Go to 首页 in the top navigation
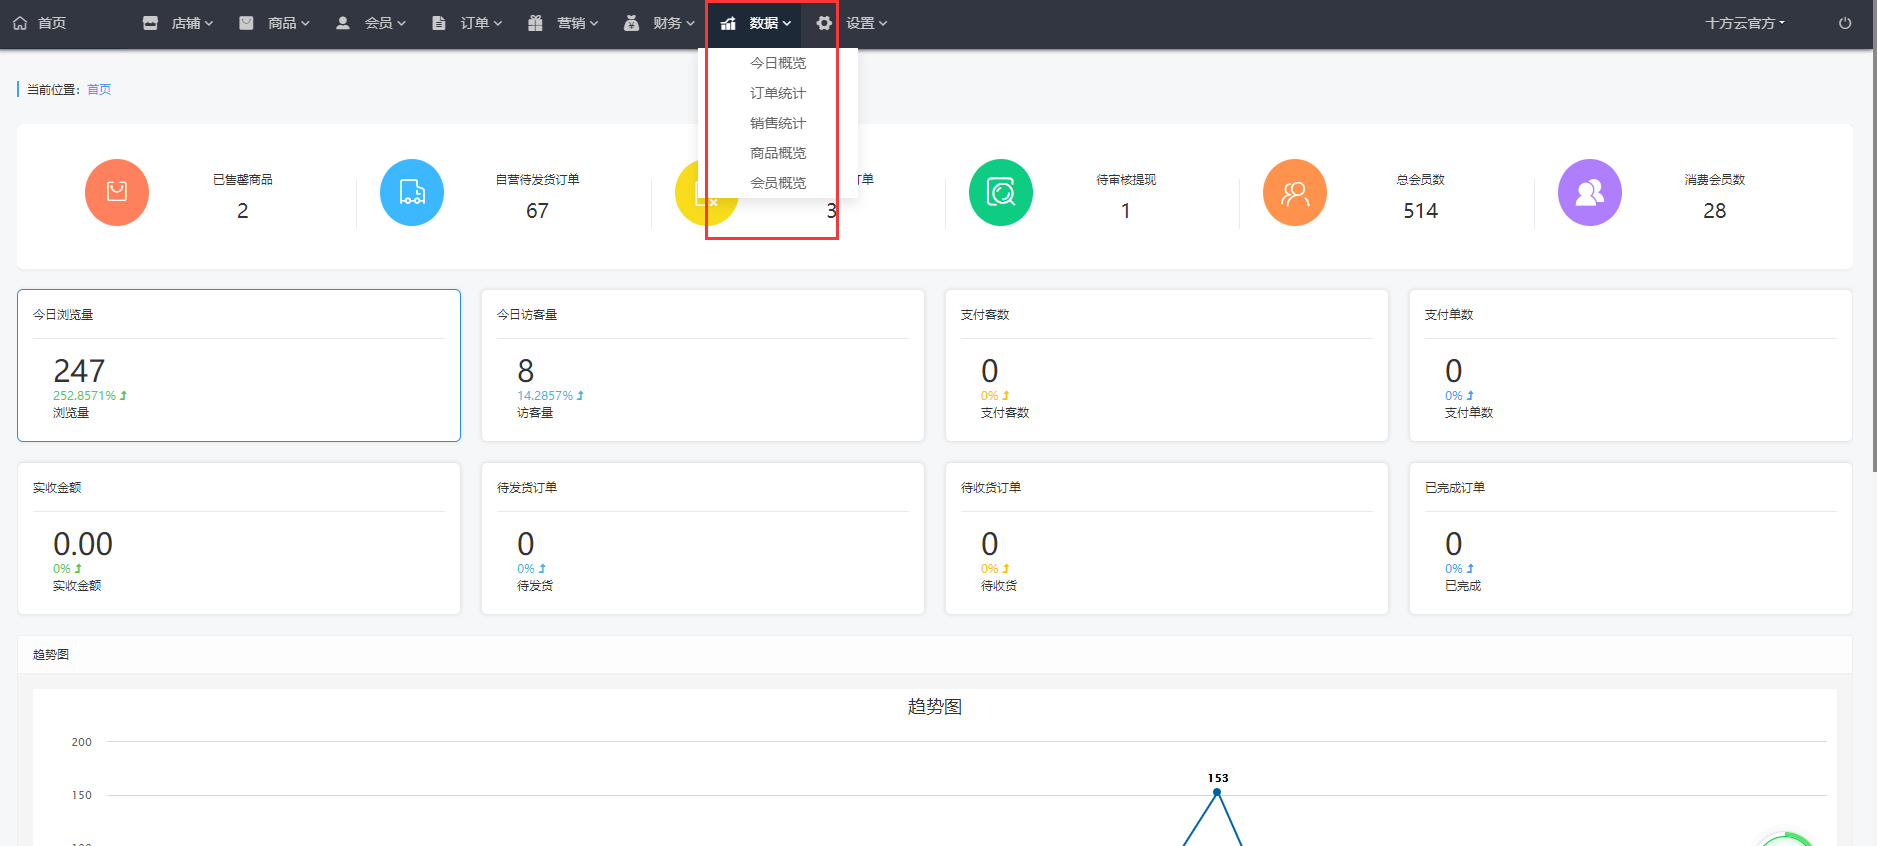This screenshot has width=1877, height=846. 52,23
